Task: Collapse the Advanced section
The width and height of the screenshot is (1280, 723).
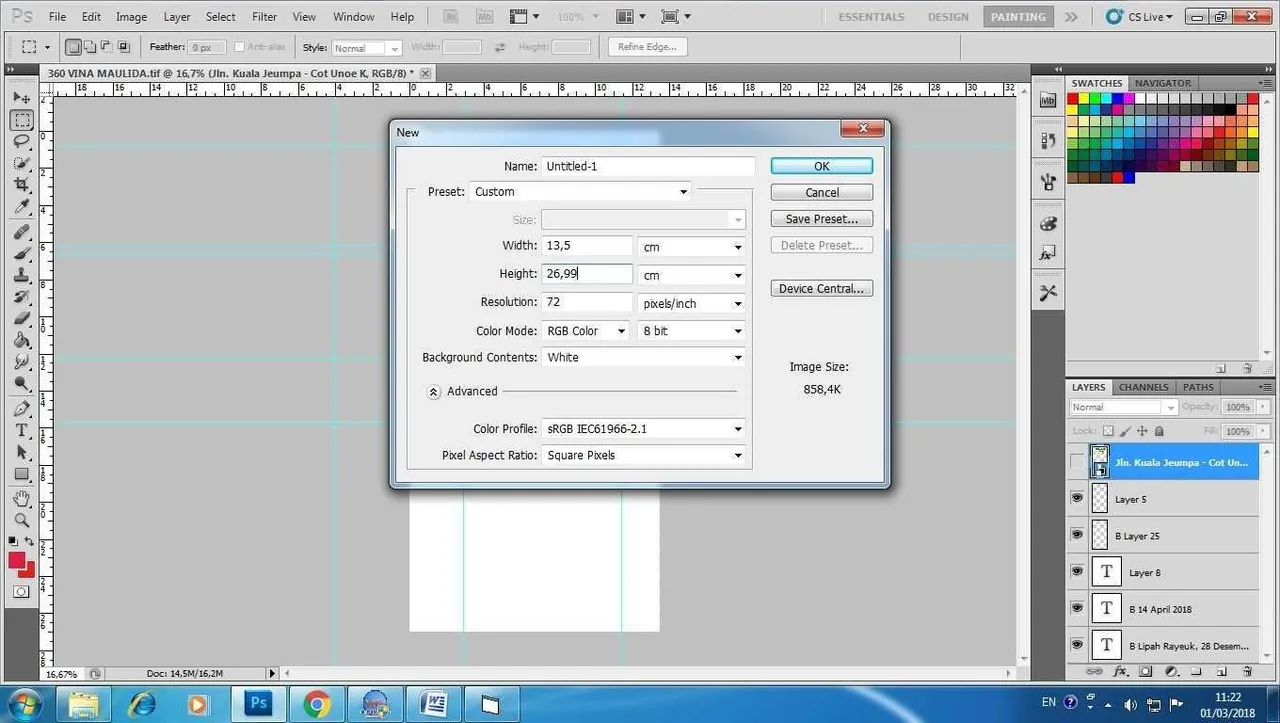Action: [x=434, y=392]
